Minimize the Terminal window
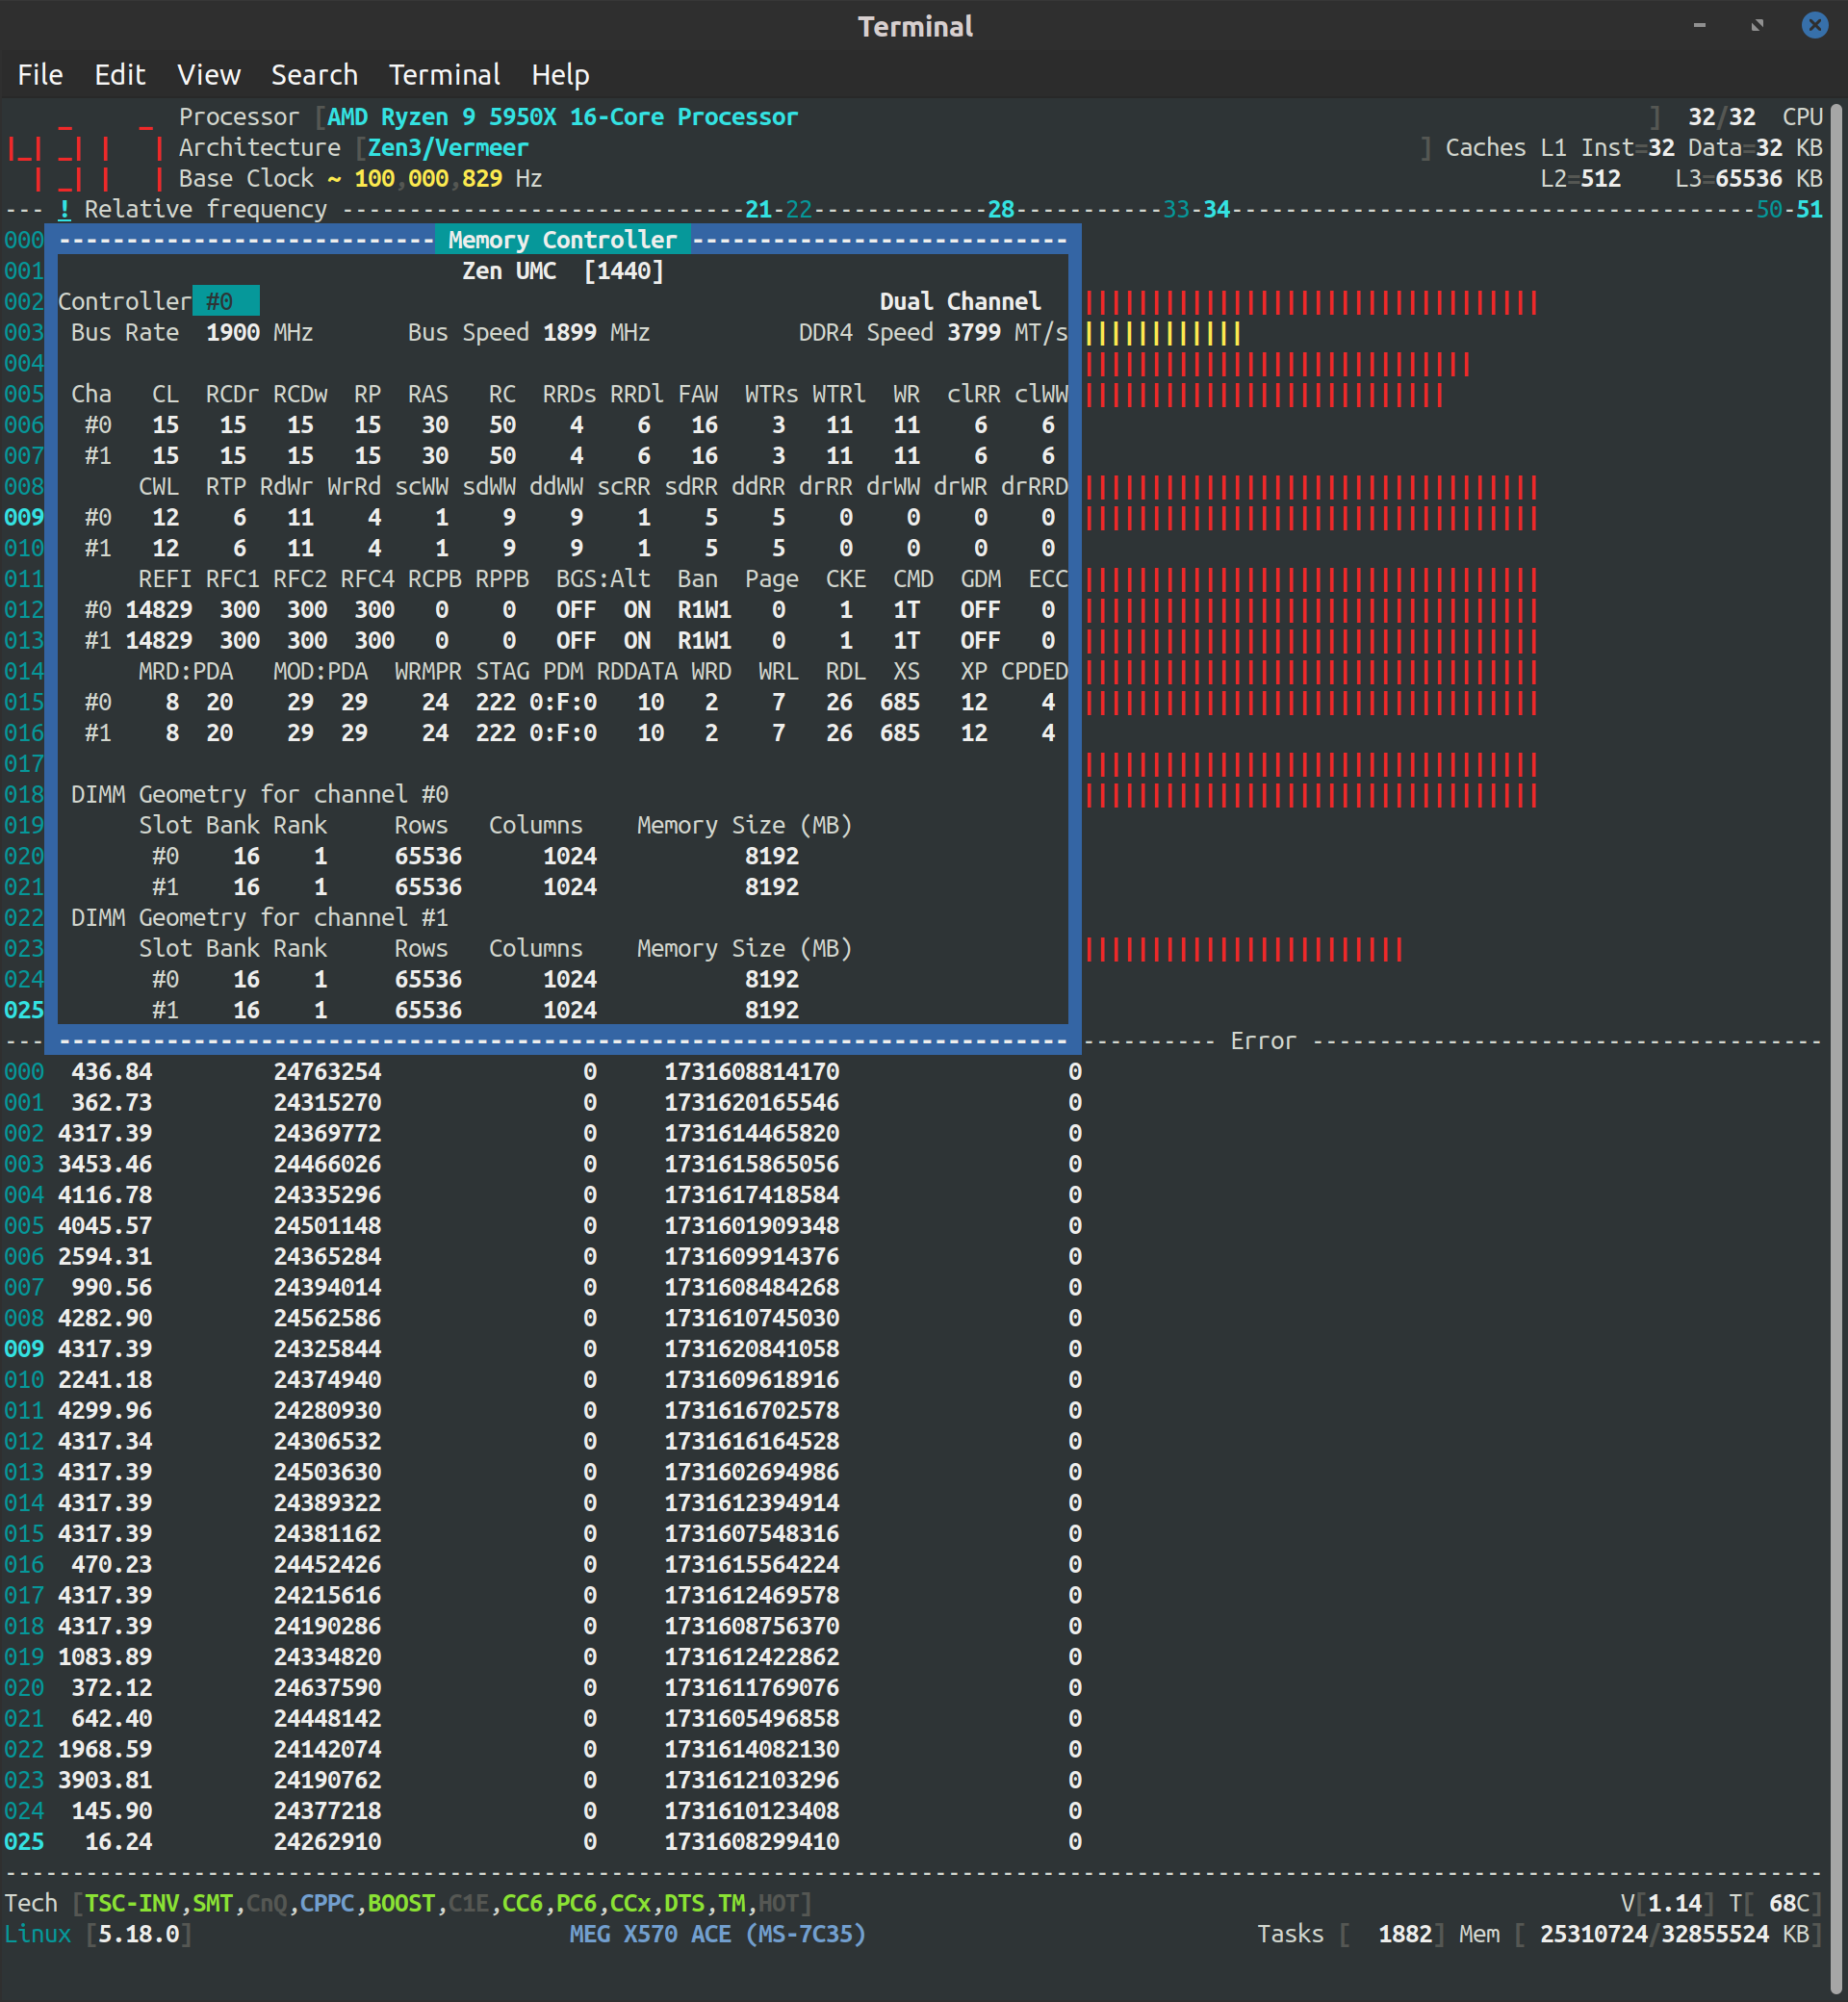1848x2002 pixels. pyautogui.click(x=1699, y=25)
